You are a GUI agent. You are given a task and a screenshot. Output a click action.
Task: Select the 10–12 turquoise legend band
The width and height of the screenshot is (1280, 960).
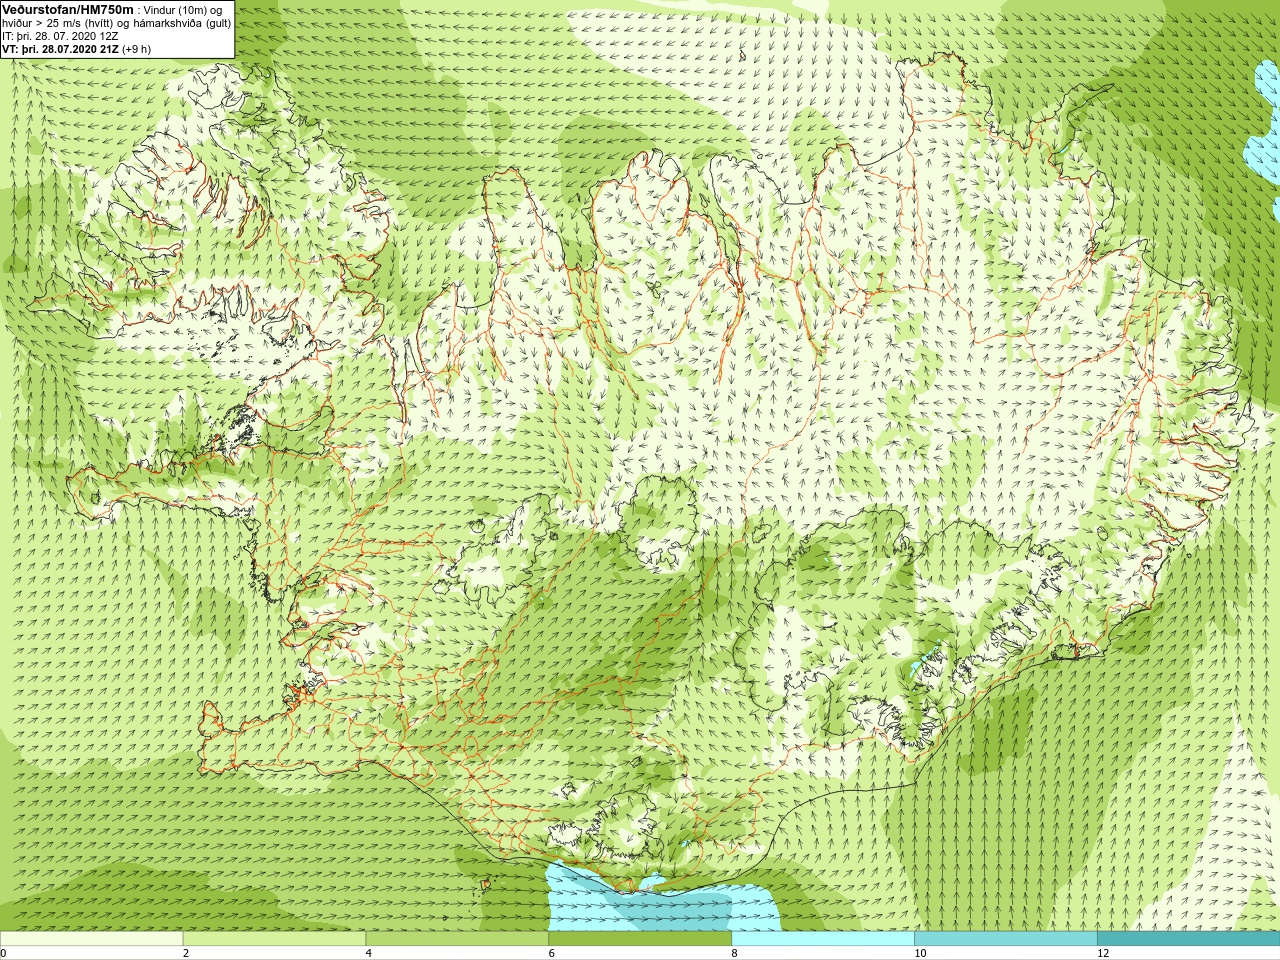tap(1005, 939)
